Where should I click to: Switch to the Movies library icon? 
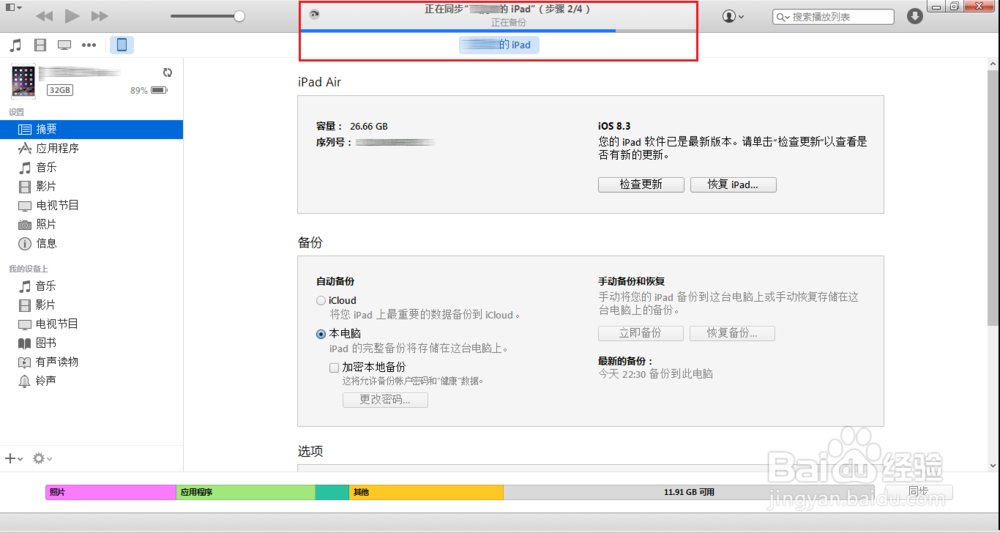coord(40,45)
